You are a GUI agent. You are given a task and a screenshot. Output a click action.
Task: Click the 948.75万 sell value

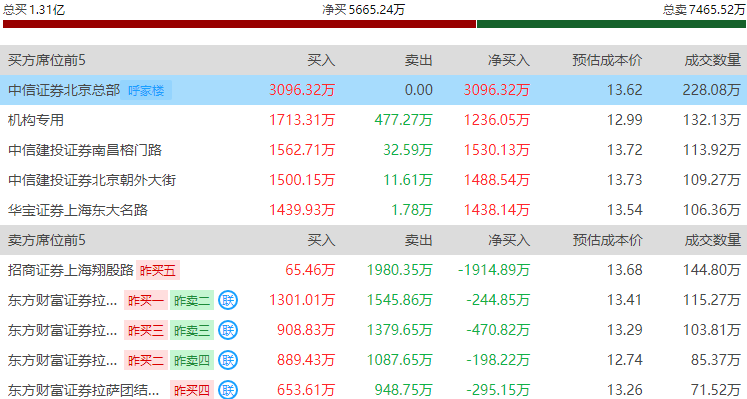point(404,390)
